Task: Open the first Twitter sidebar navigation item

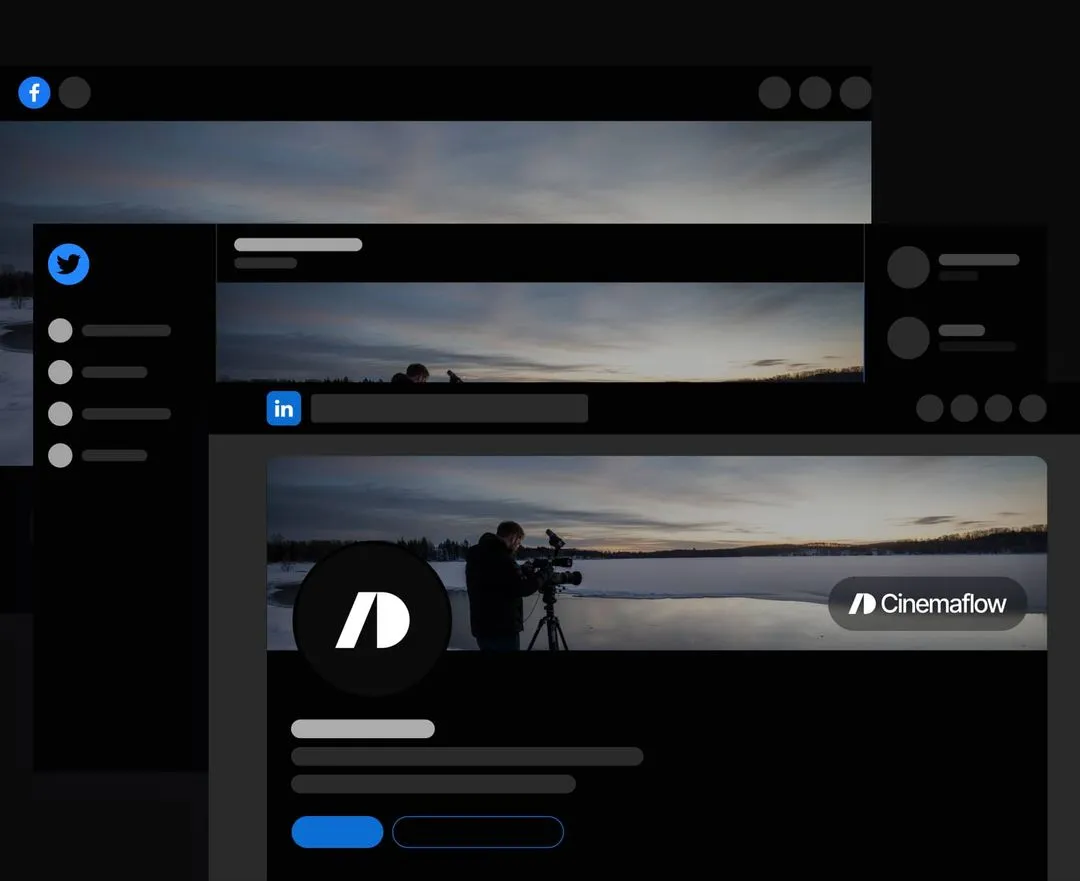Action: (59, 330)
